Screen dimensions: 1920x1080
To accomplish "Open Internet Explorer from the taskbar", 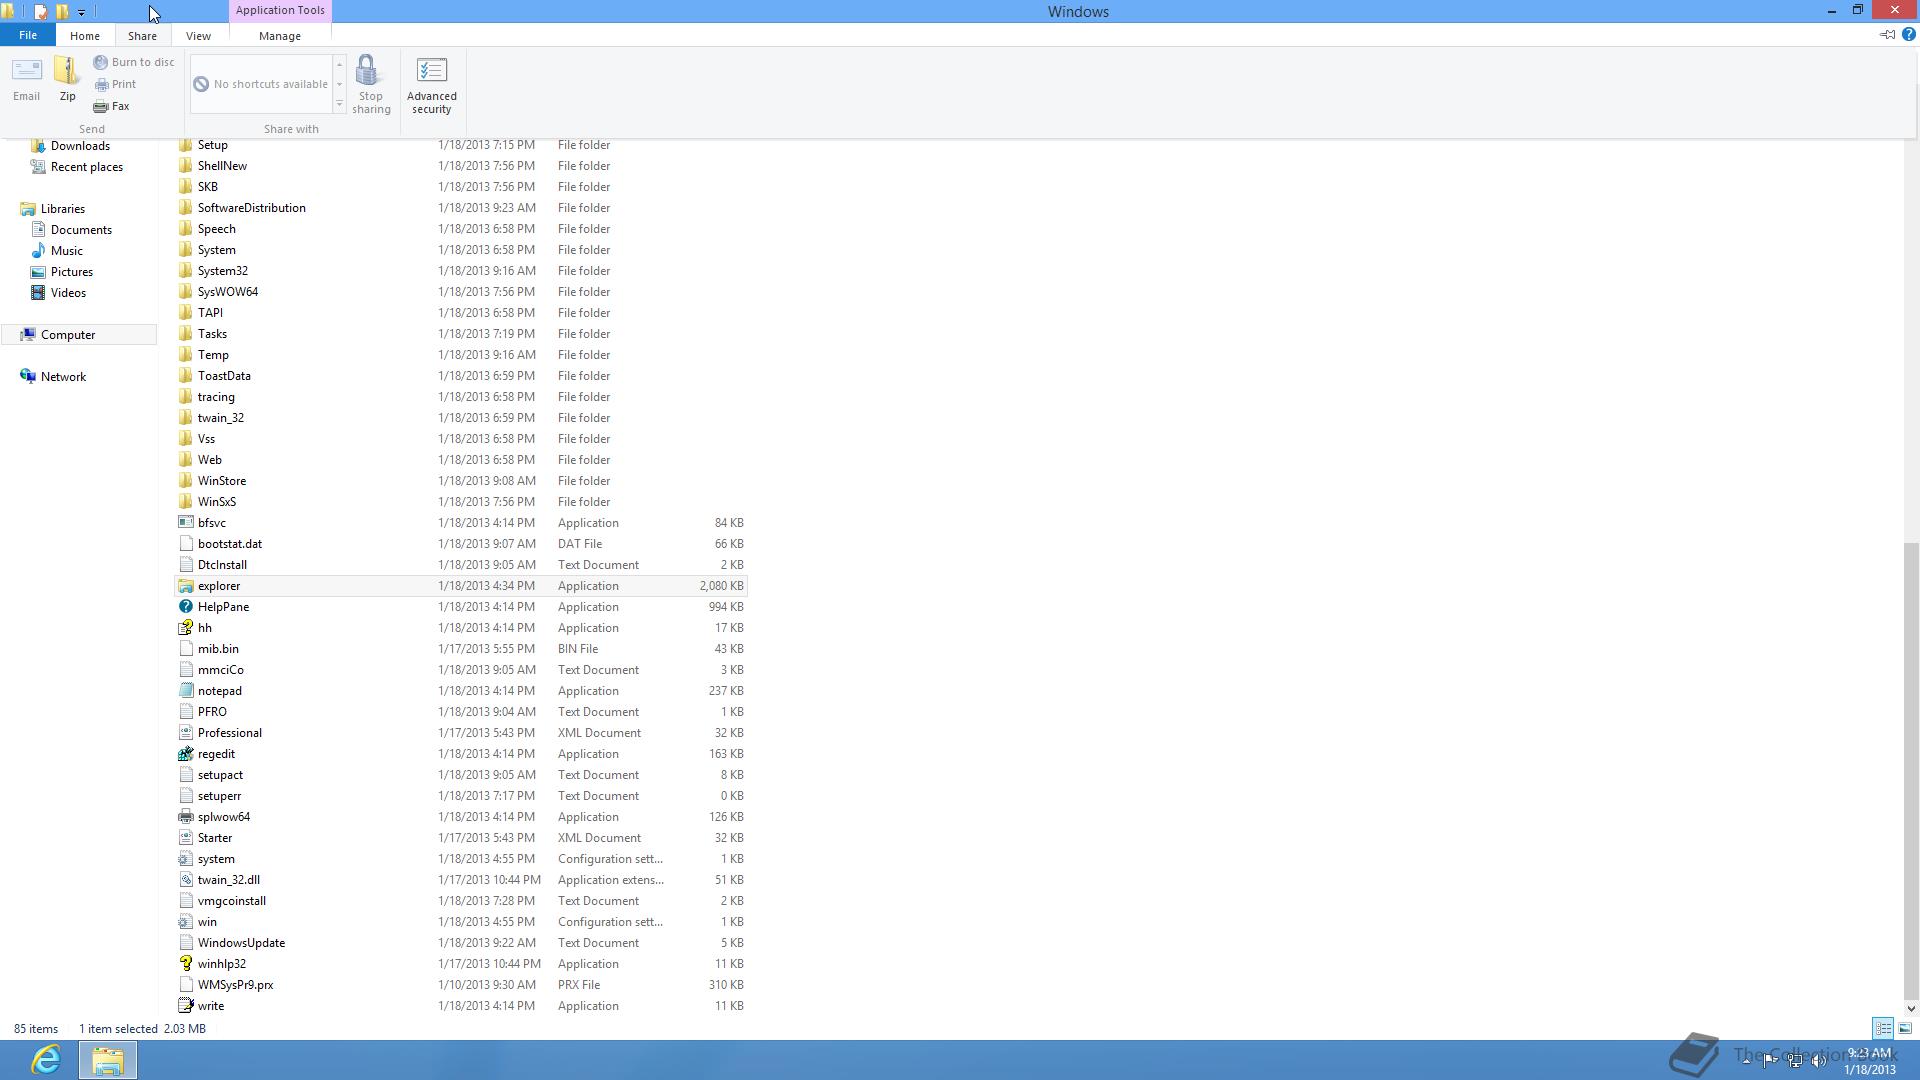I will click(x=46, y=1060).
